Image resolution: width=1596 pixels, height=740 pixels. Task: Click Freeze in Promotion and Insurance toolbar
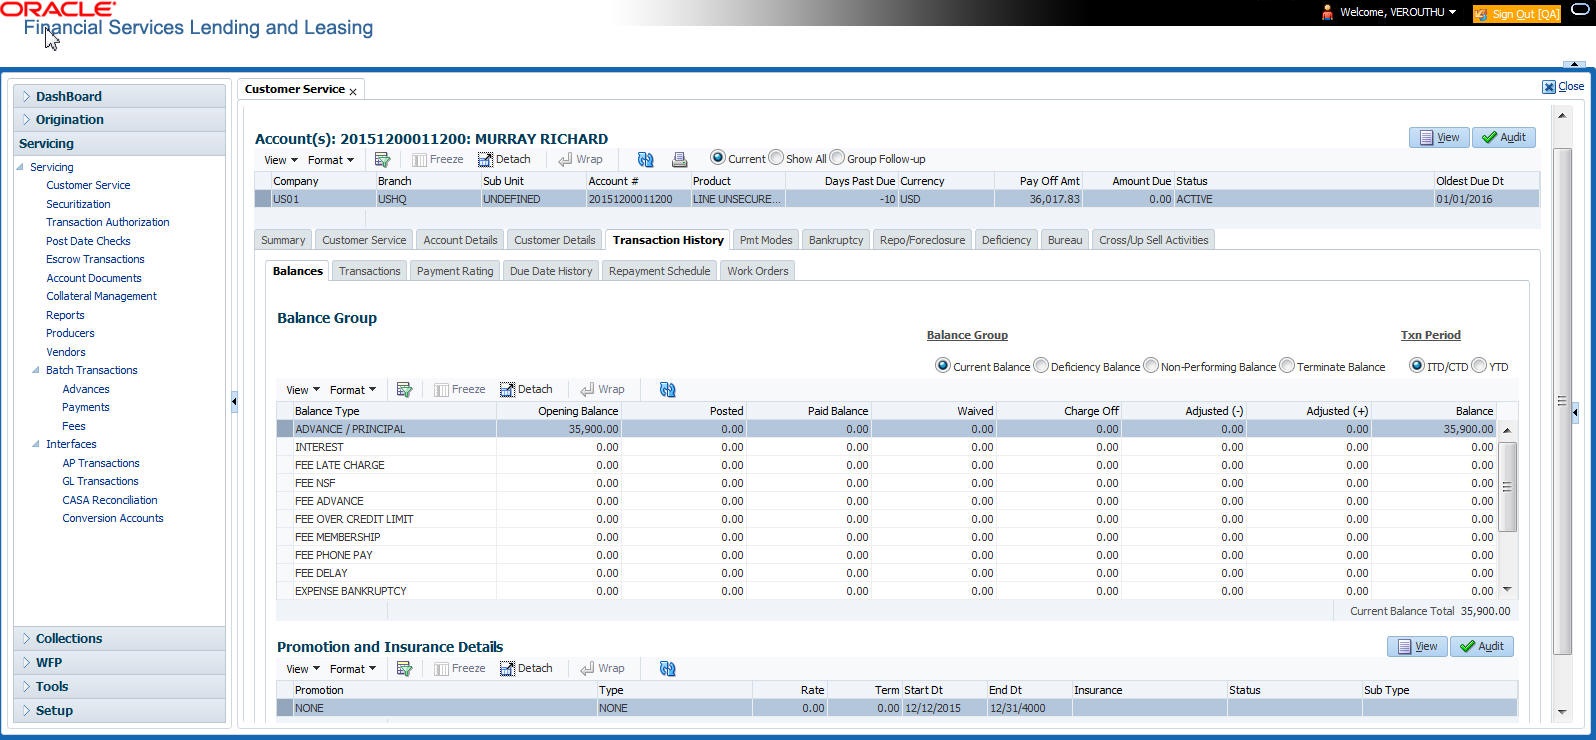(460, 668)
